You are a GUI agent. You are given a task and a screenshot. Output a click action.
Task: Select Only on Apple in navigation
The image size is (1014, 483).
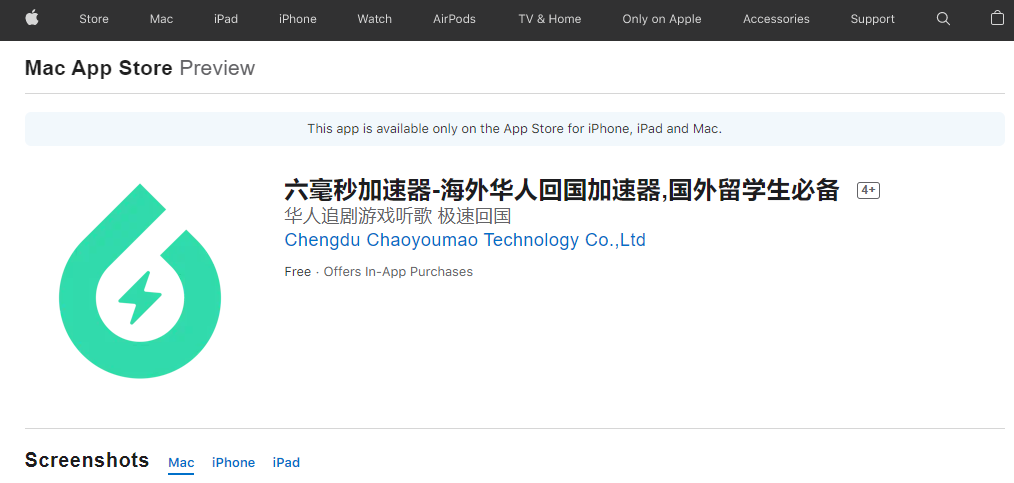click(x=661, y=19)
